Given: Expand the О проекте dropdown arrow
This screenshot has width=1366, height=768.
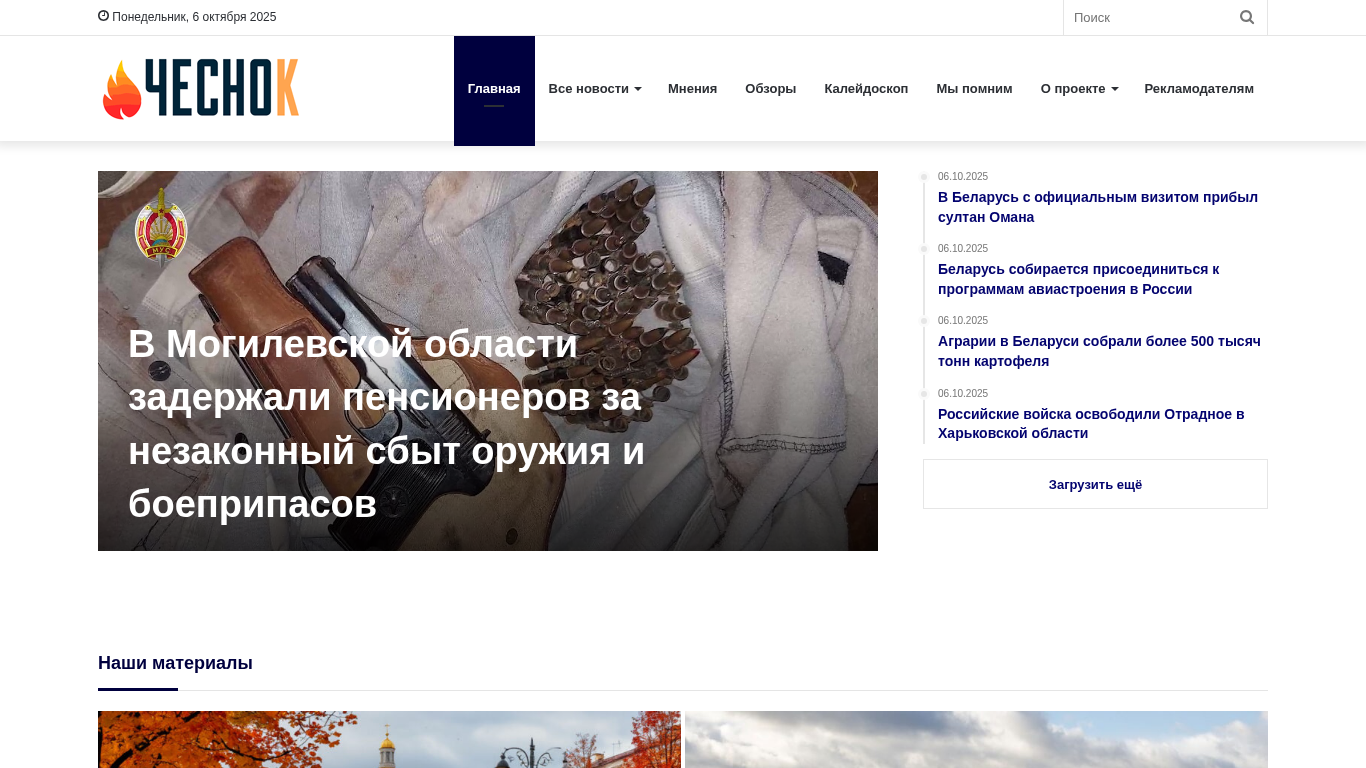Looking at the screenshot, I should tap(1115, 89).
